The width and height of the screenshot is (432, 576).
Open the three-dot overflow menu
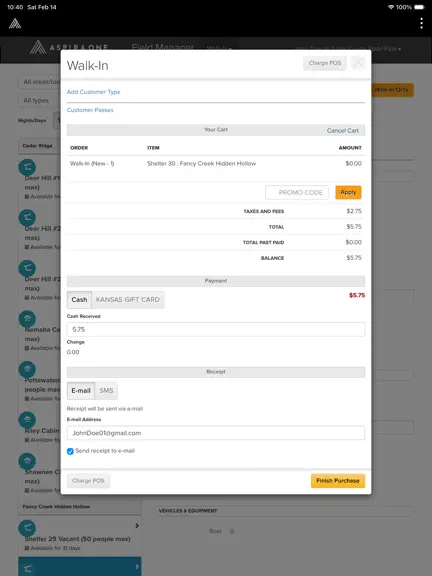tap(421, 23)
